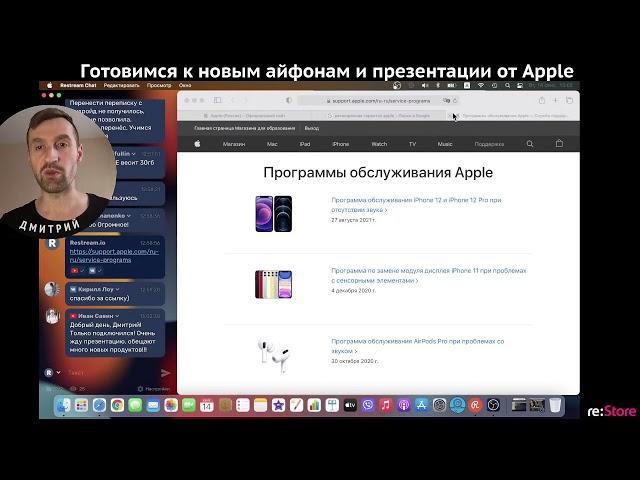640x480 pixels.
Task: Toggle the Safari sidebar button
Action: click(217, 100)
